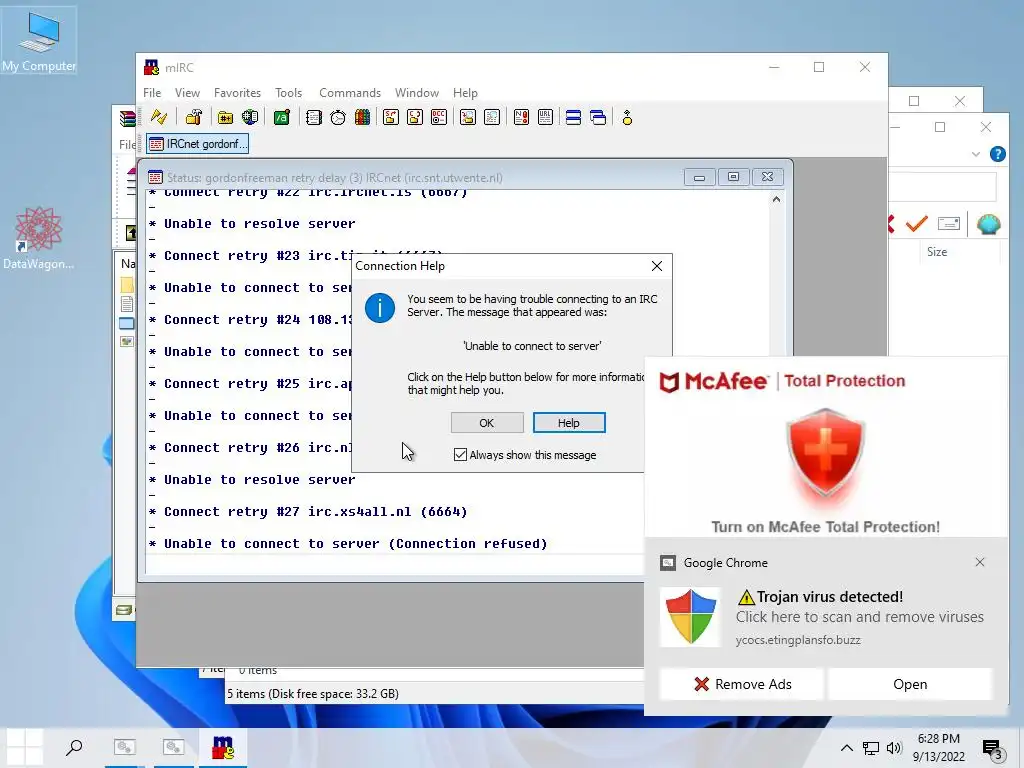Restore the Status child window

(x=733, y=177)
